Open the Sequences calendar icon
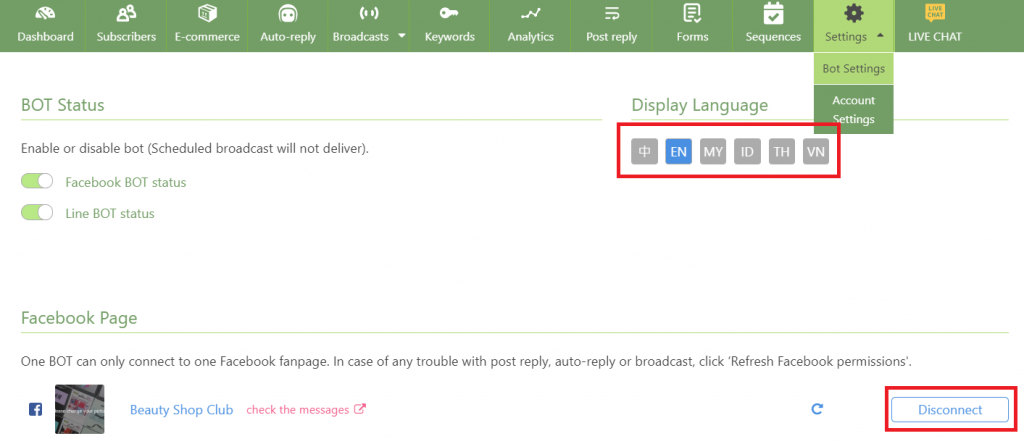 tap(773, 13)
